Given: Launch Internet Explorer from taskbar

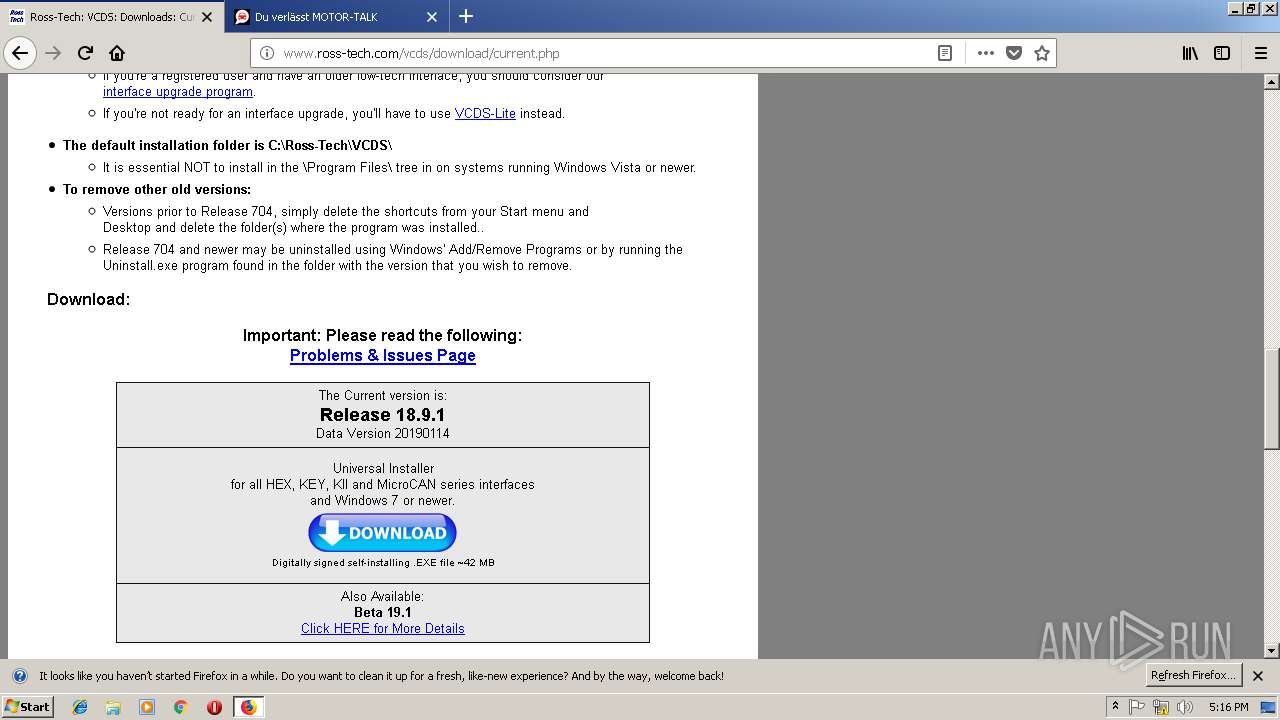Looking at the screenshot, I should tap(80, 707).
